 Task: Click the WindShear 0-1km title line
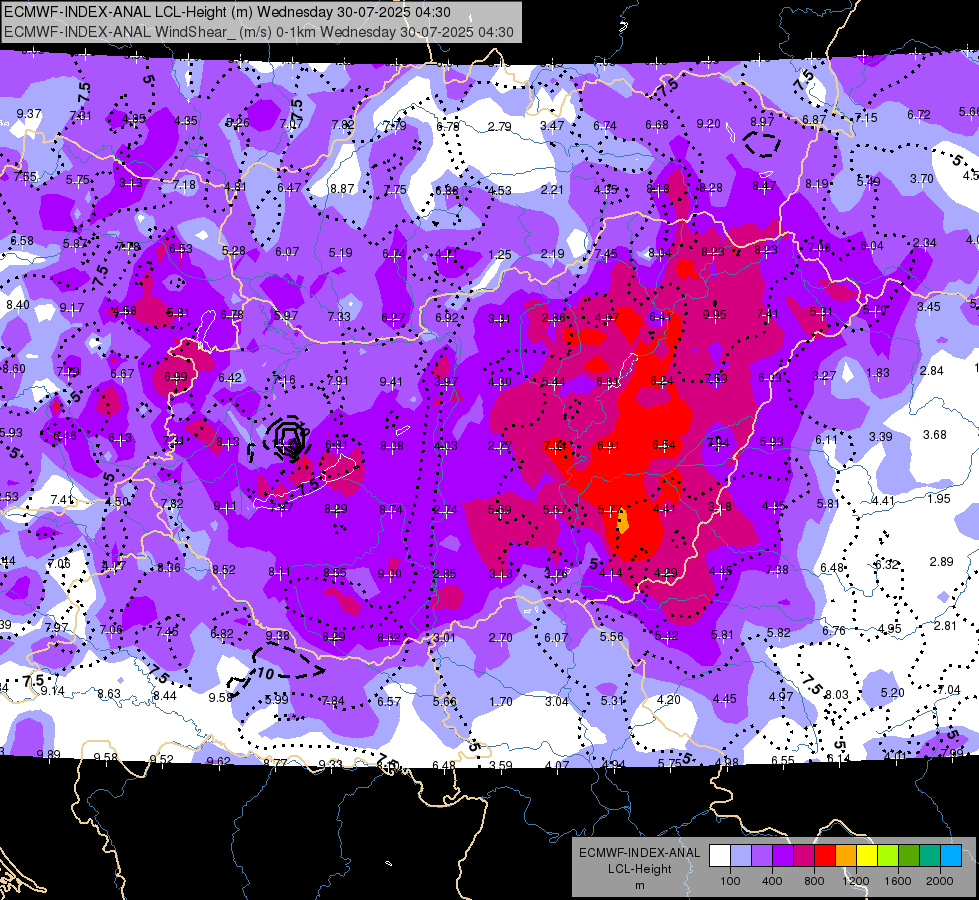[x=258, y=32]
